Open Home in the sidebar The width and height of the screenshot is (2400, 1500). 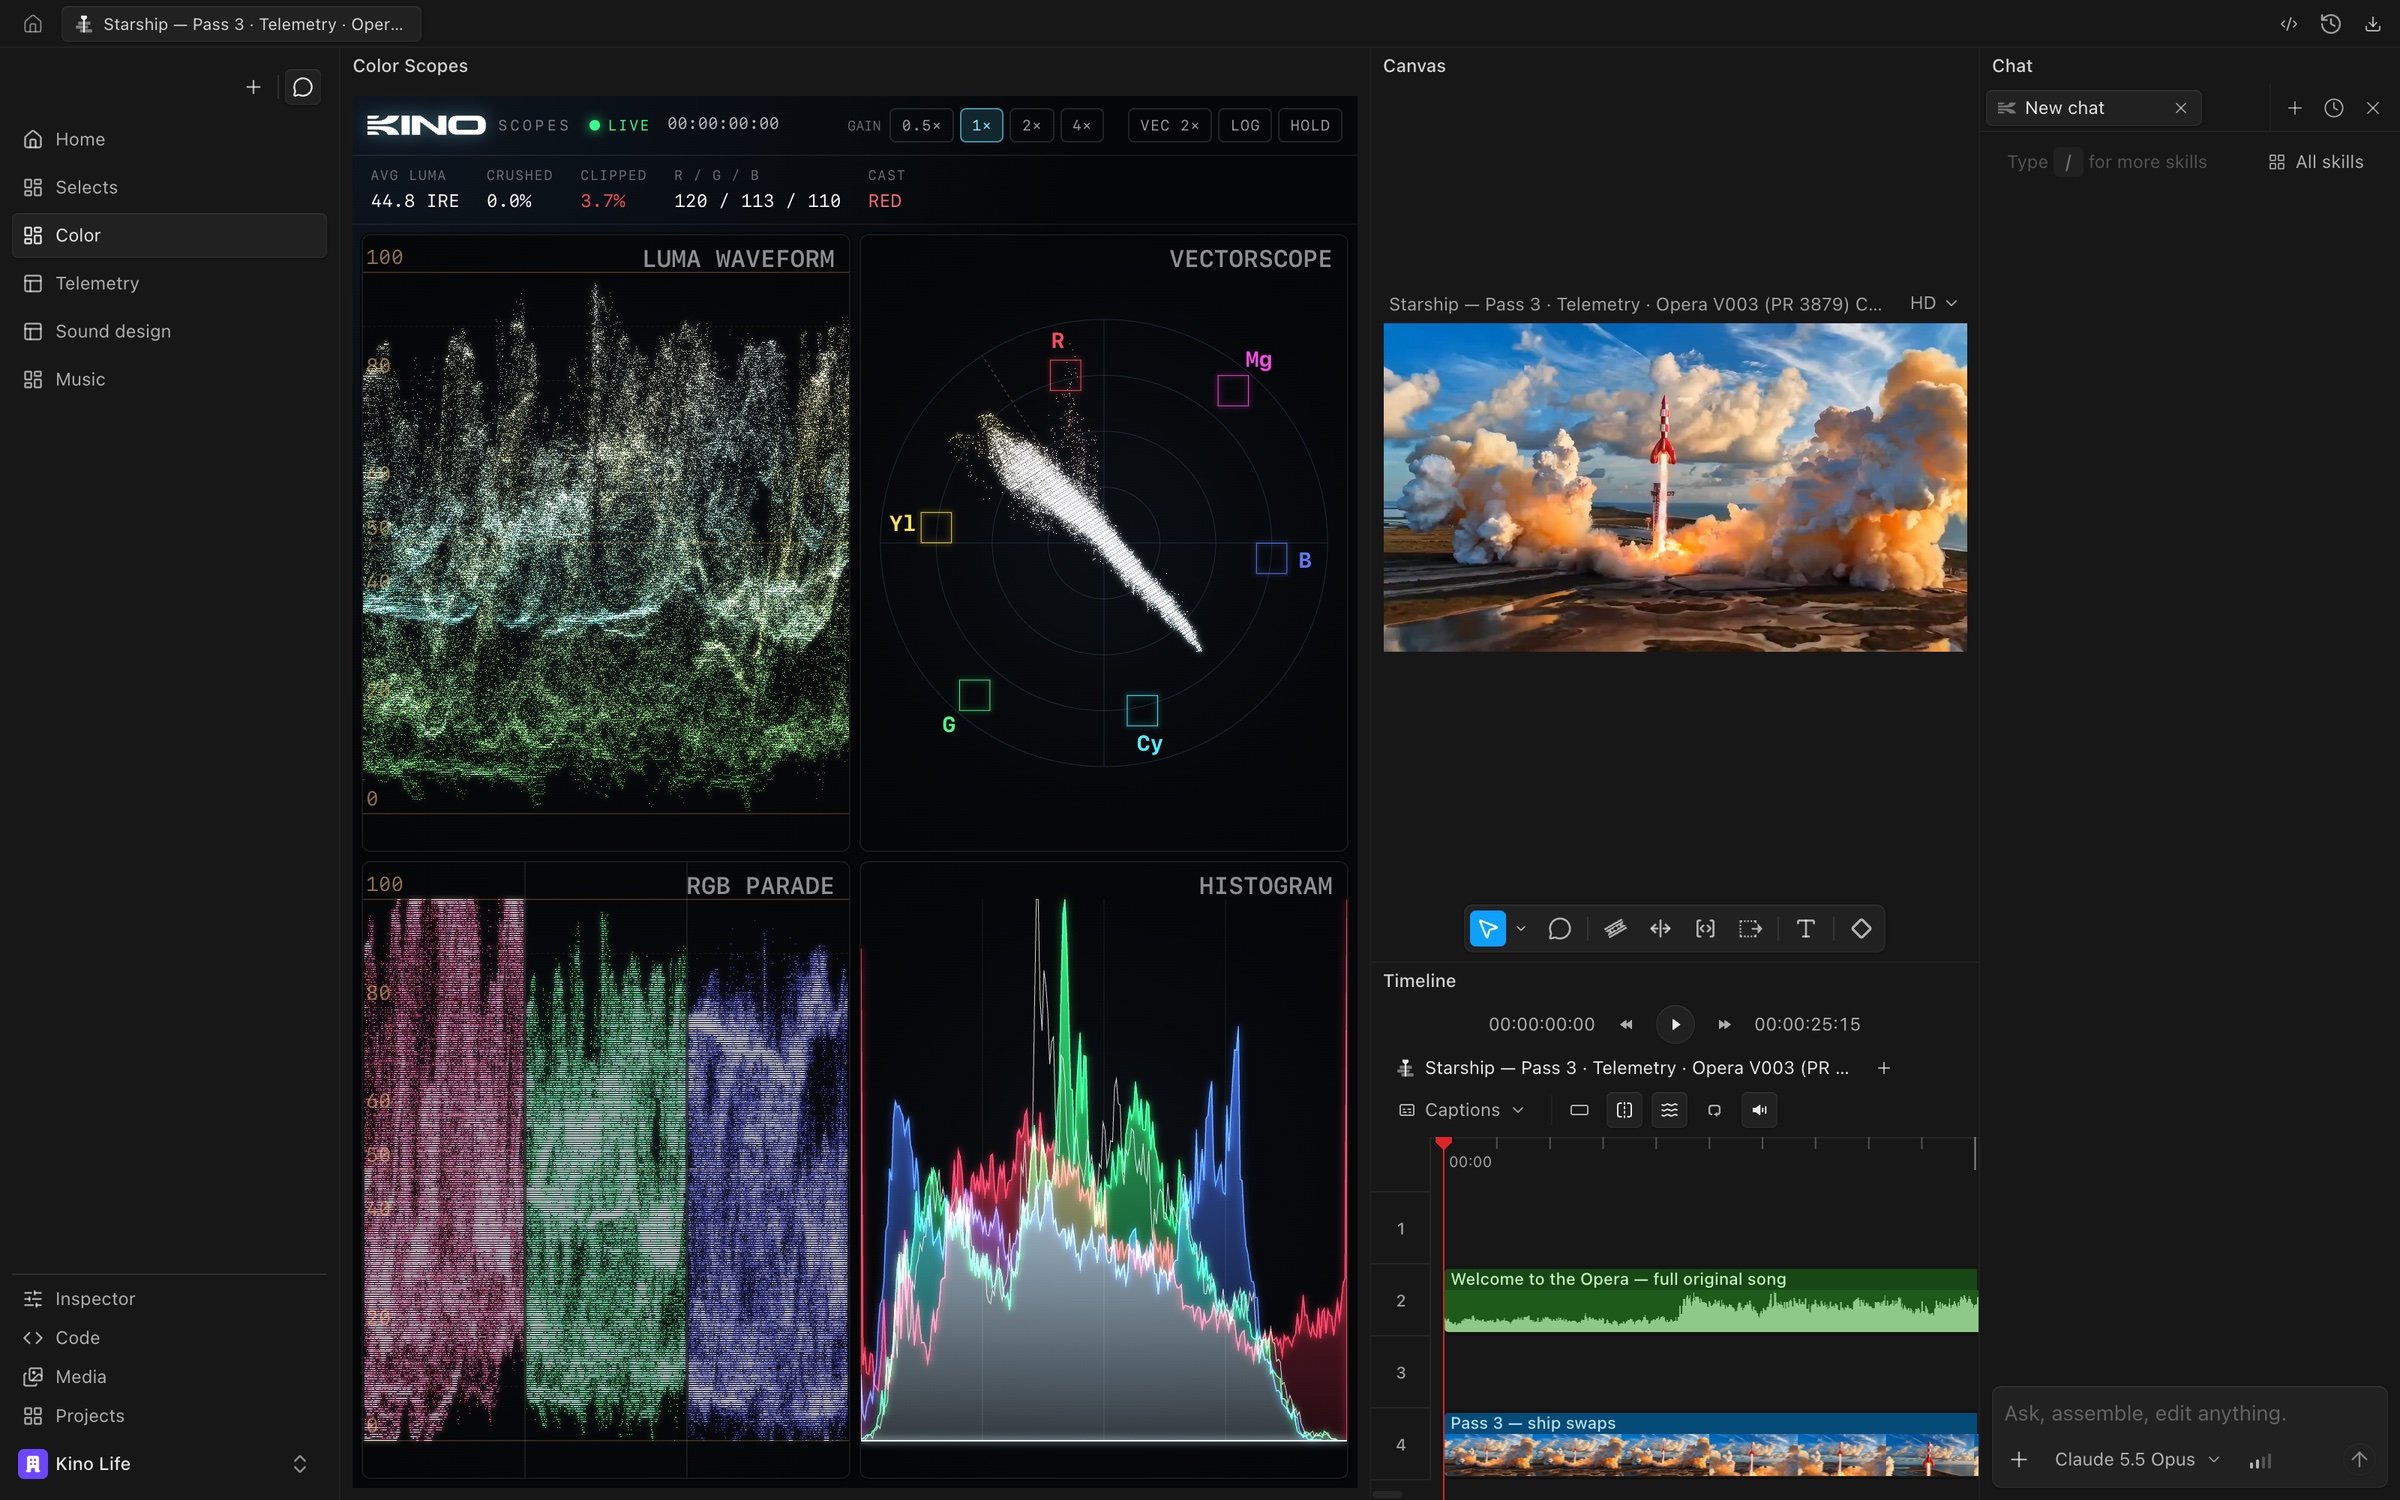[x=169, y=139]
